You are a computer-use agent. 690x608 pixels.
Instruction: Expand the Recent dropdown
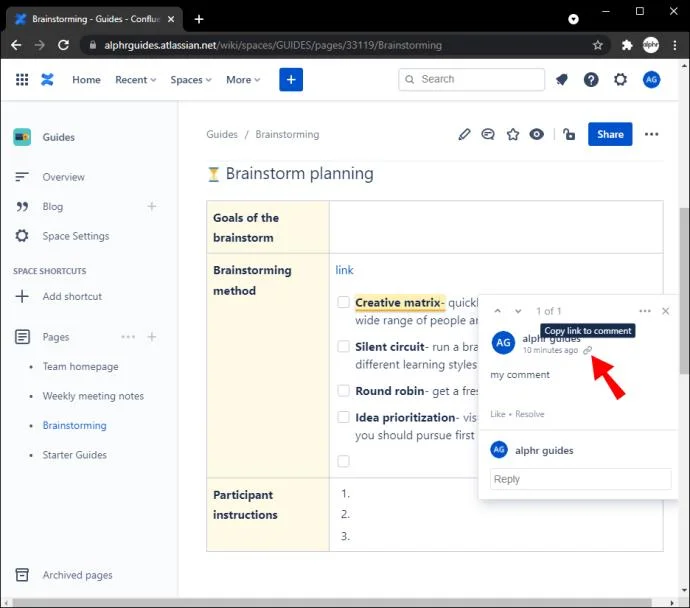tap(136, 80)
